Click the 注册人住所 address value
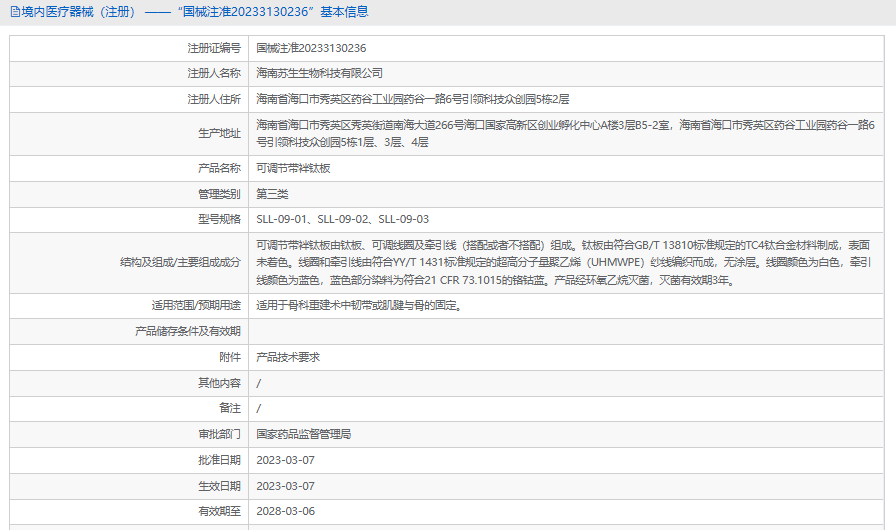This screenshot has width=896, height=530. tap(413, 99)
